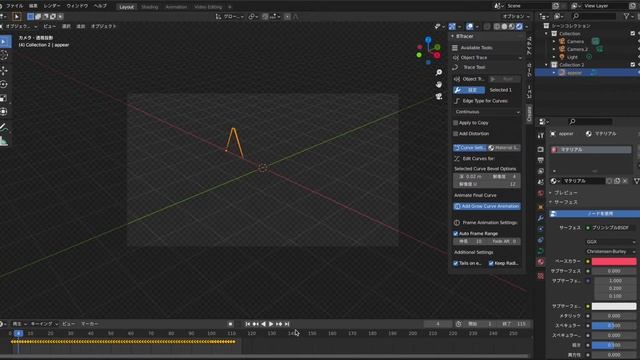The height and width of the screenshot is (360, 640).
Task: Open the Continuous edge type dropdown
Action: tap(487, 112)
